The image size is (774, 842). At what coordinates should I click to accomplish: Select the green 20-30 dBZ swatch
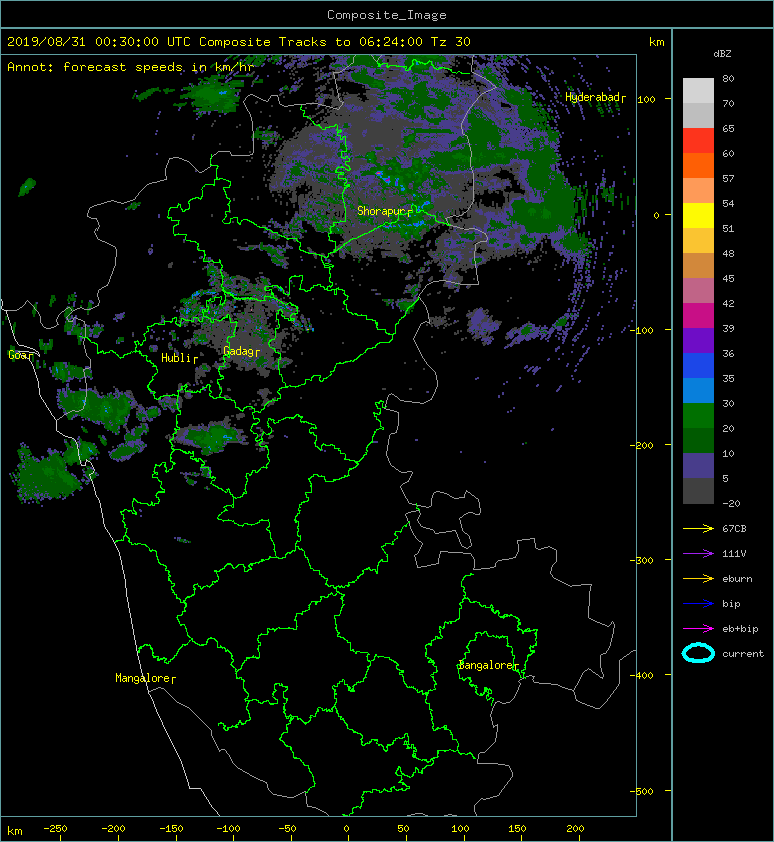(698, 416)
